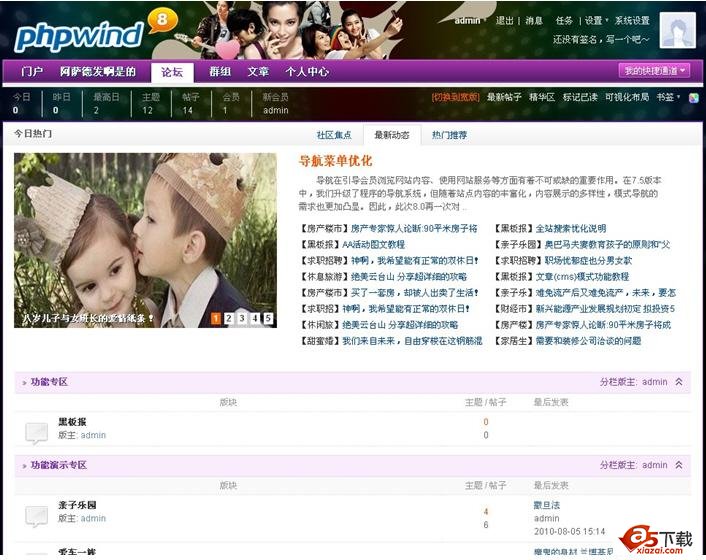Select slide 4 in the slideshow pager
Screen dimensions: 706x560
coord(255,318)
